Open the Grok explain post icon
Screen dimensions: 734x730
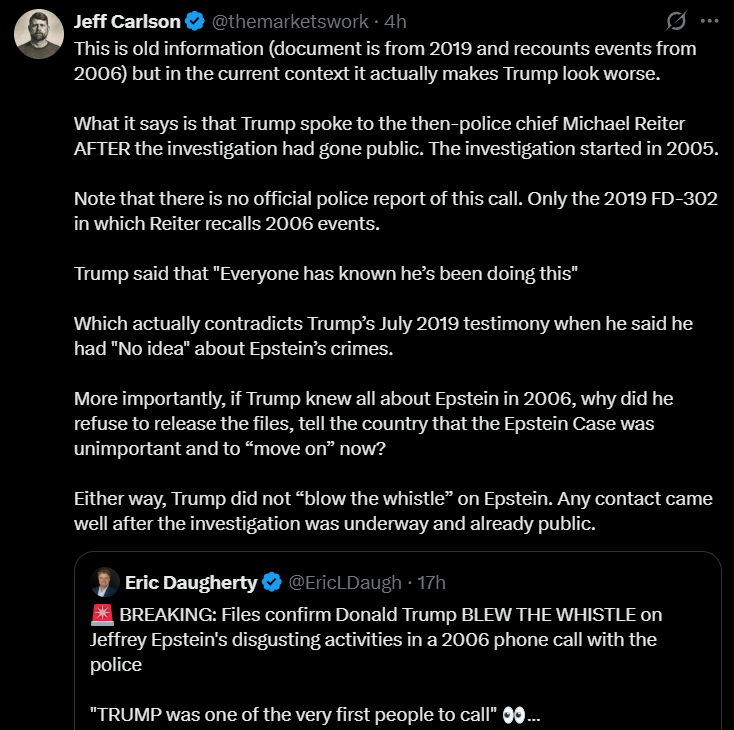point(676,21)
